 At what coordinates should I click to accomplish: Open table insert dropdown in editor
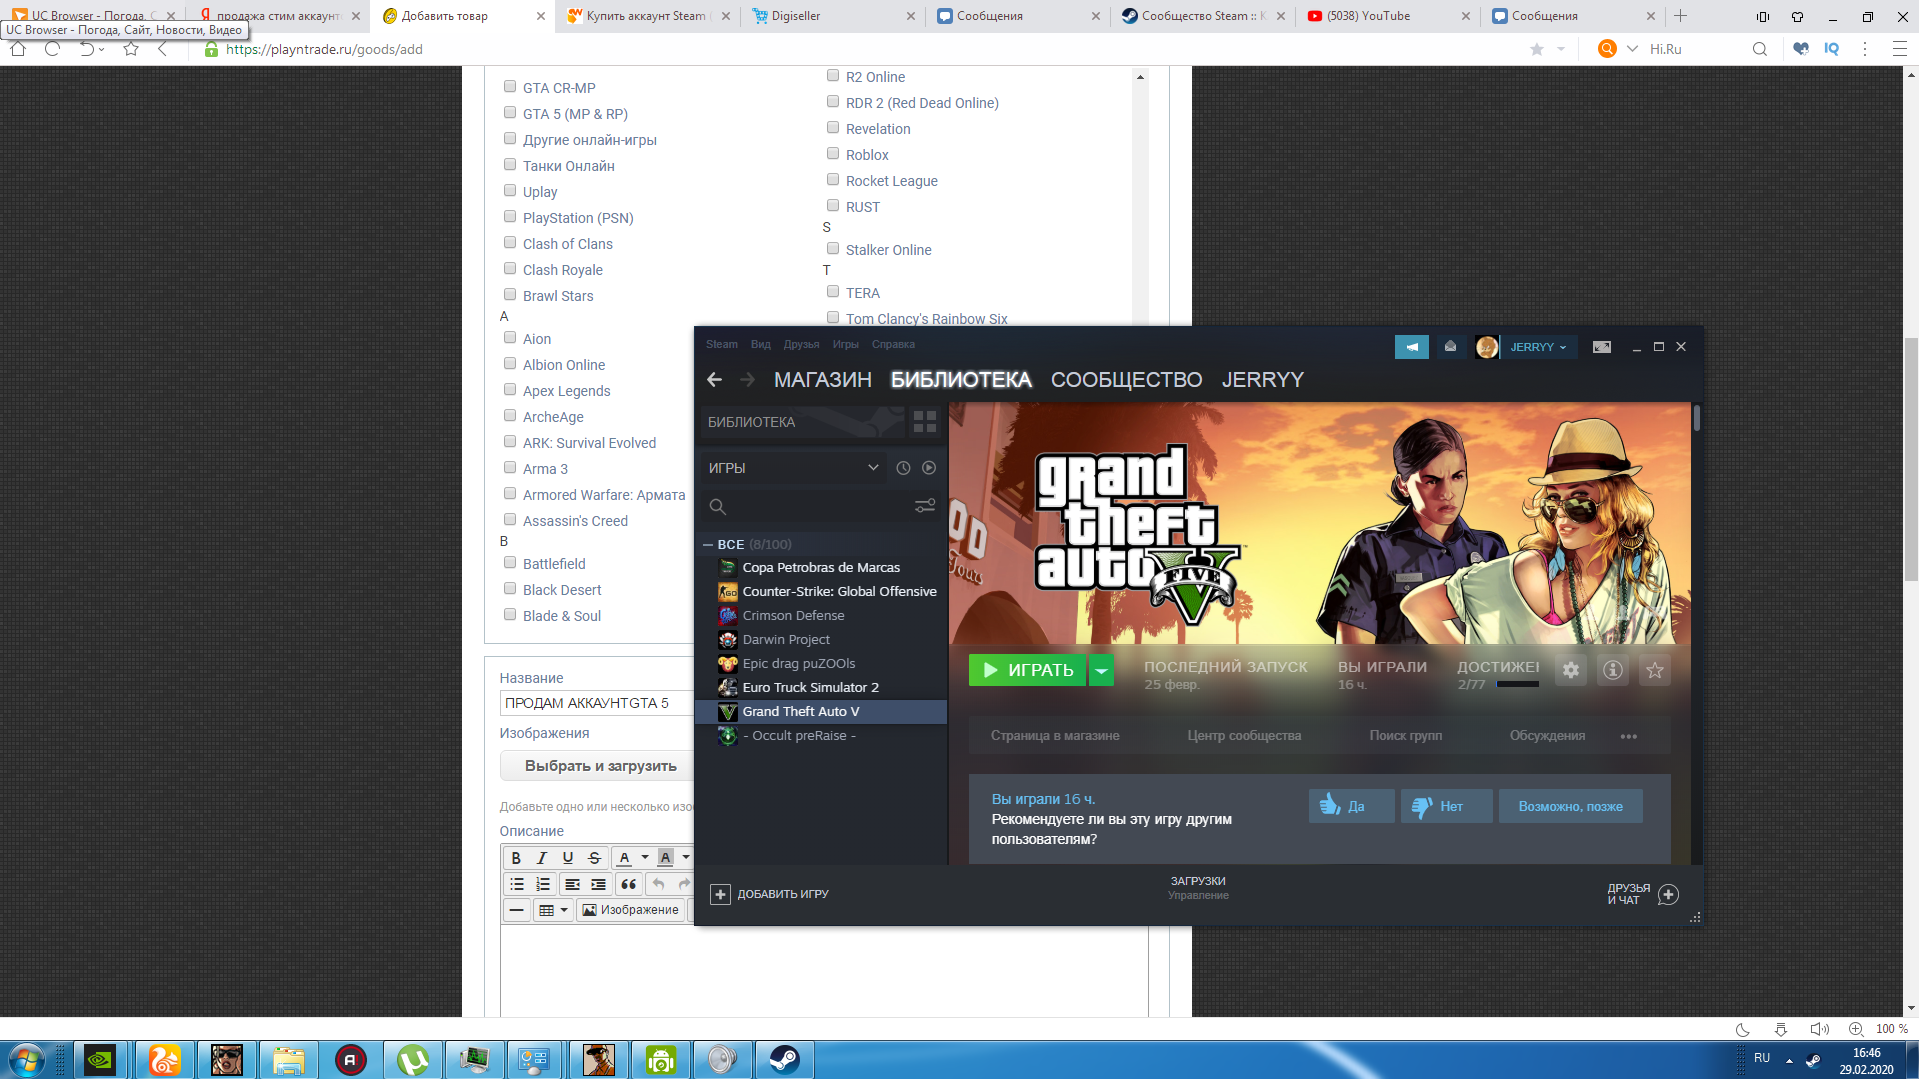pyautogui.click(x=553, y=910)
